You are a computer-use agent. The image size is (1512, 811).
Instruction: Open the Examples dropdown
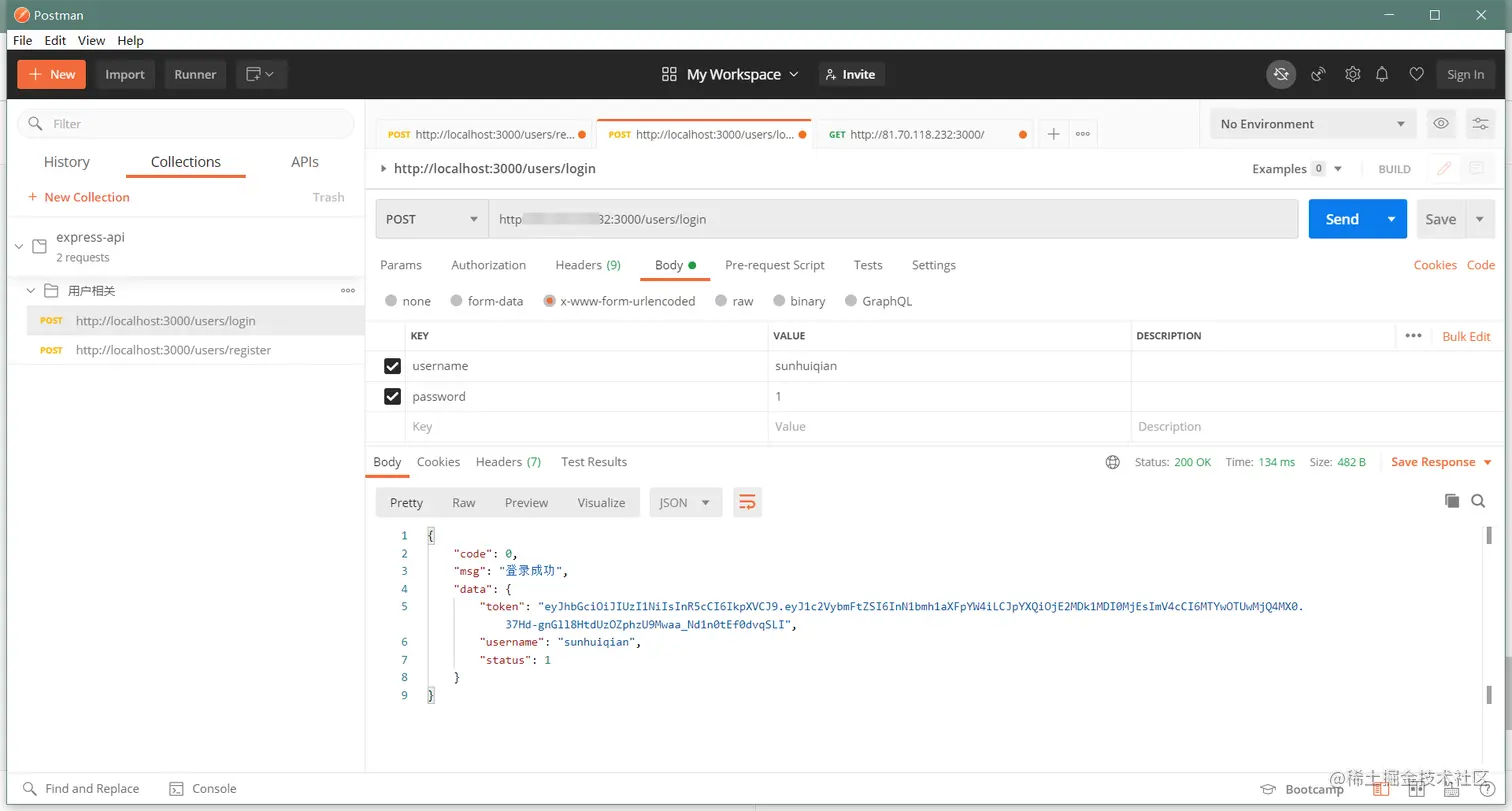click(1297, 169)
